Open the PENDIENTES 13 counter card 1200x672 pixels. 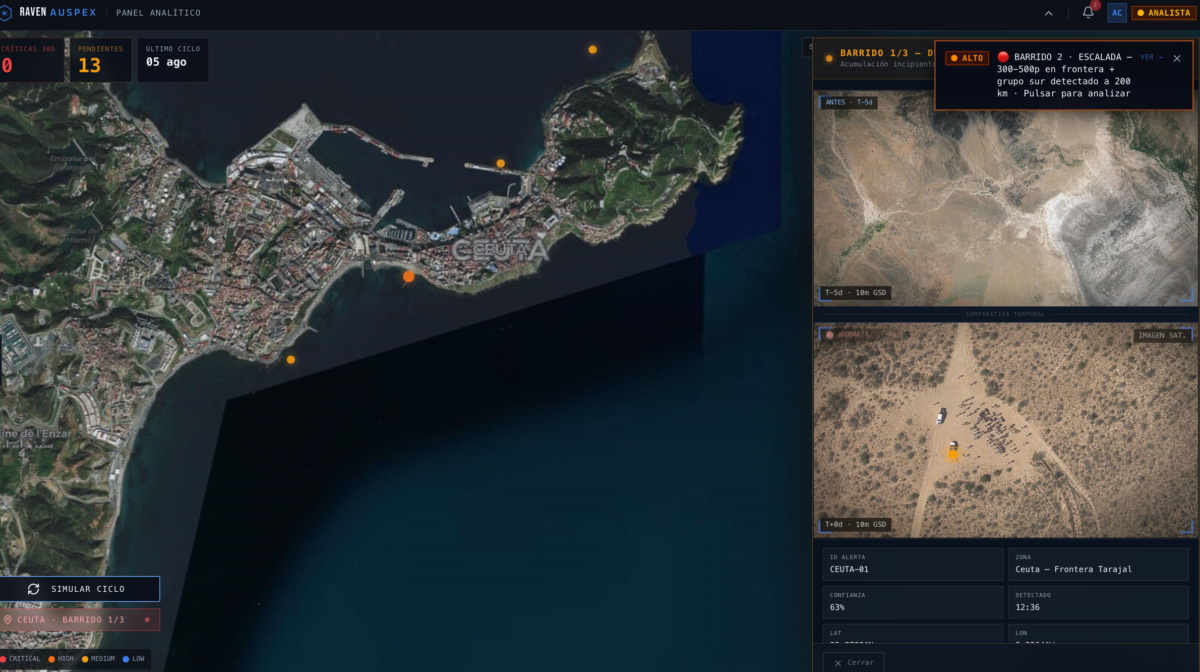point(100,60)
